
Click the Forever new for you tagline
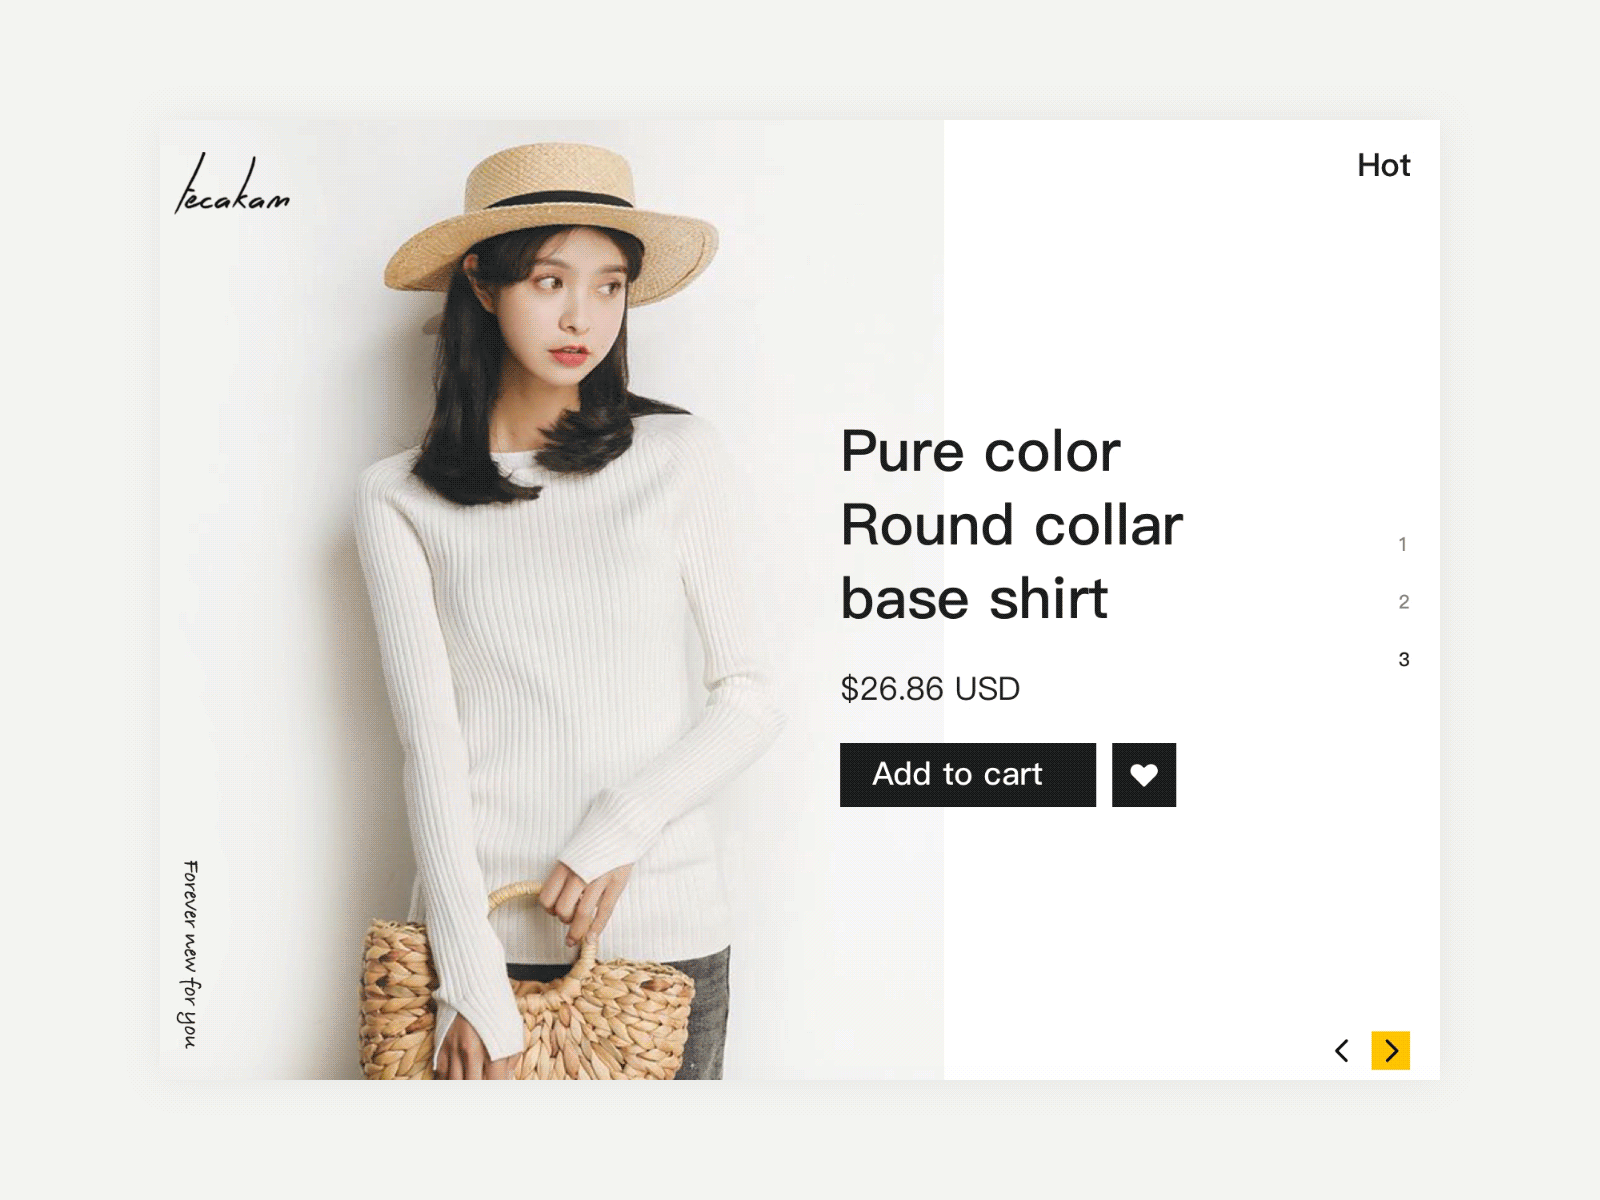point(190,954)
